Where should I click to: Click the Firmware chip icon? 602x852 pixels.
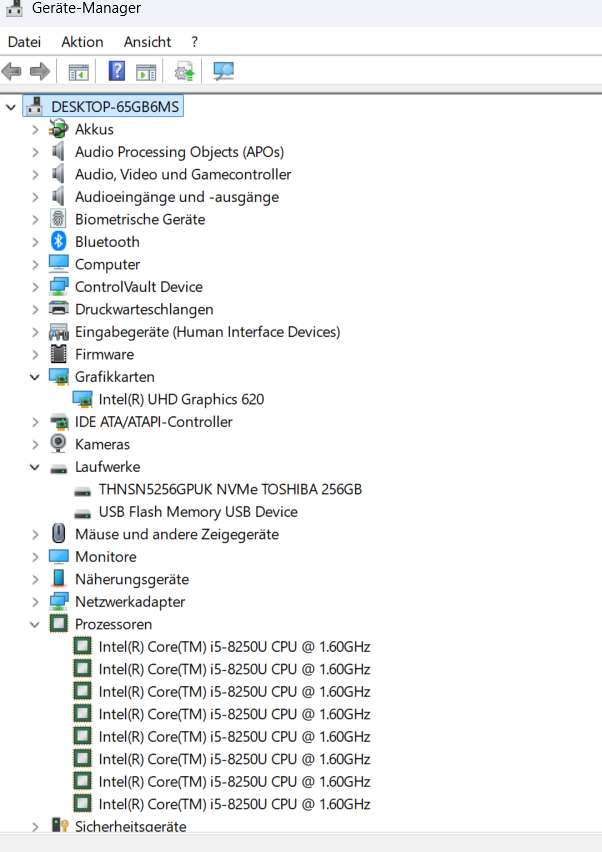pyautogui.click(x=58, y=354)
